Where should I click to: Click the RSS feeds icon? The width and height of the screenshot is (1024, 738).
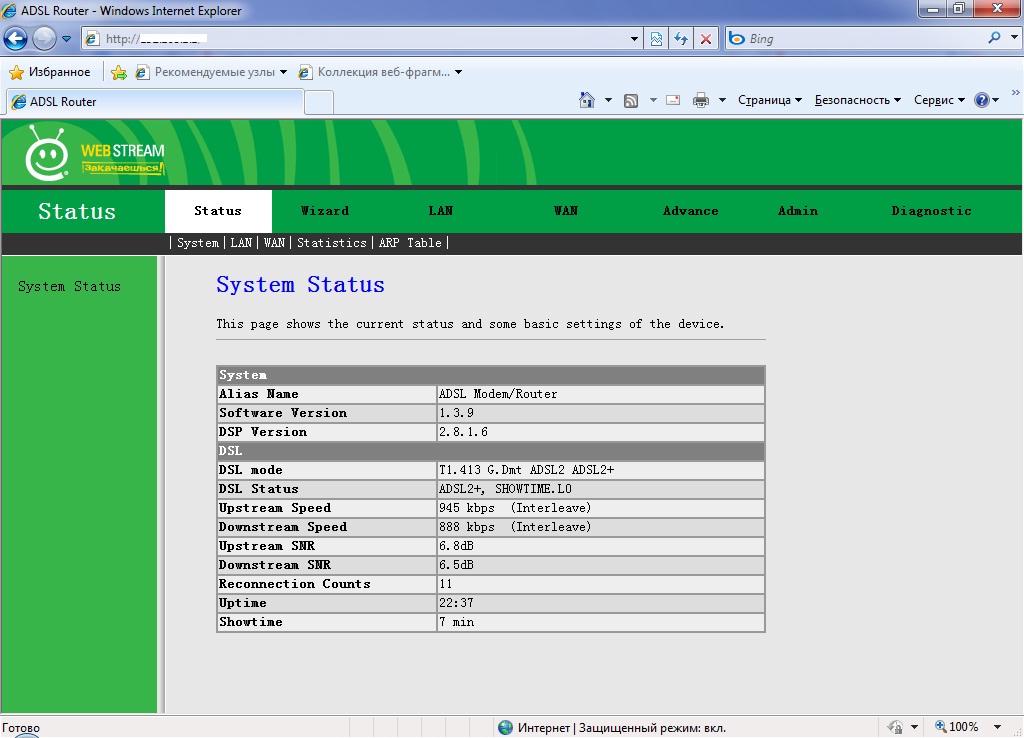631,100
